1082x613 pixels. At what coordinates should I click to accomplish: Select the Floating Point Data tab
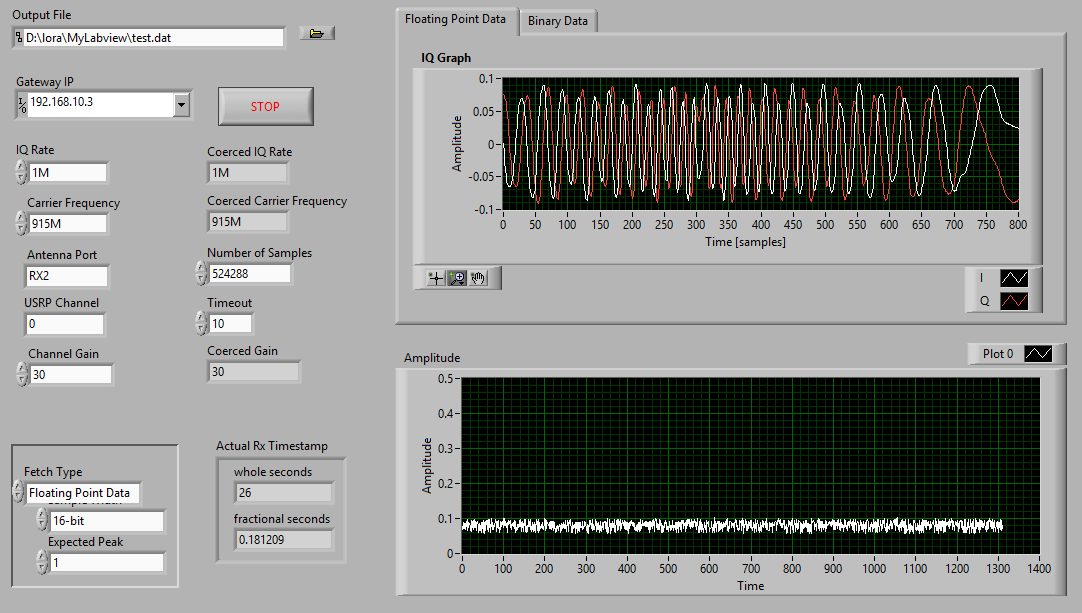coord(456,19)
